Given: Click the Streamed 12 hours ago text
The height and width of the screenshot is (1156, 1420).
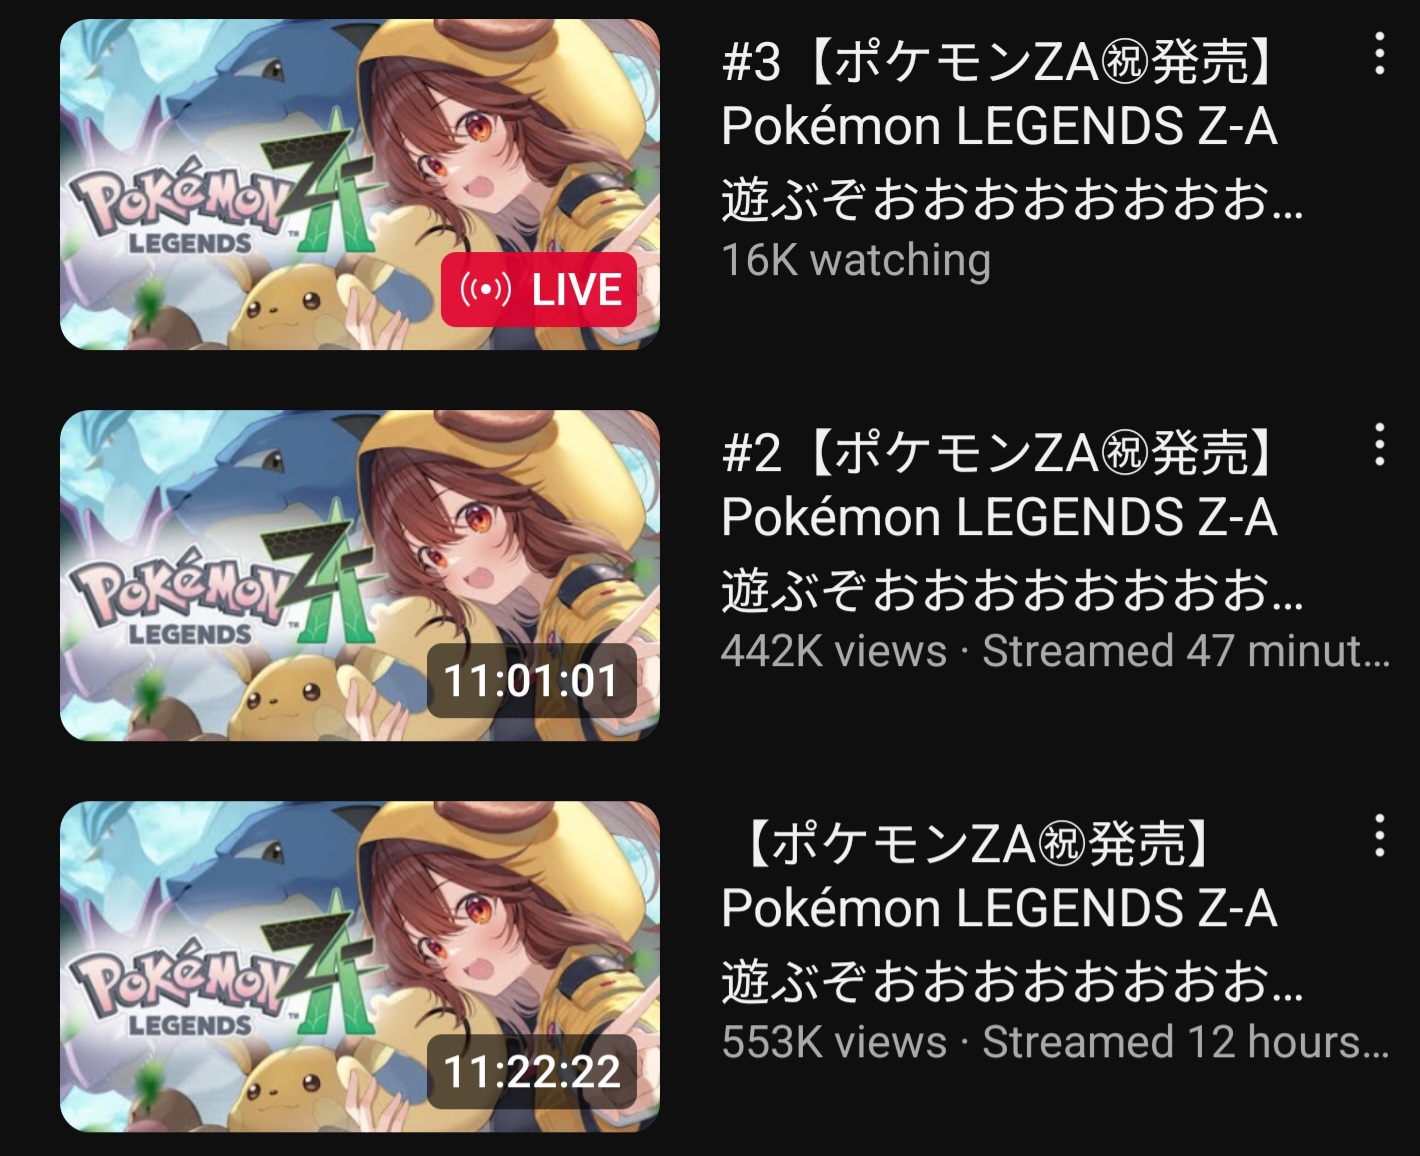Looking at the screenshot, I should click(1186, 1043).
